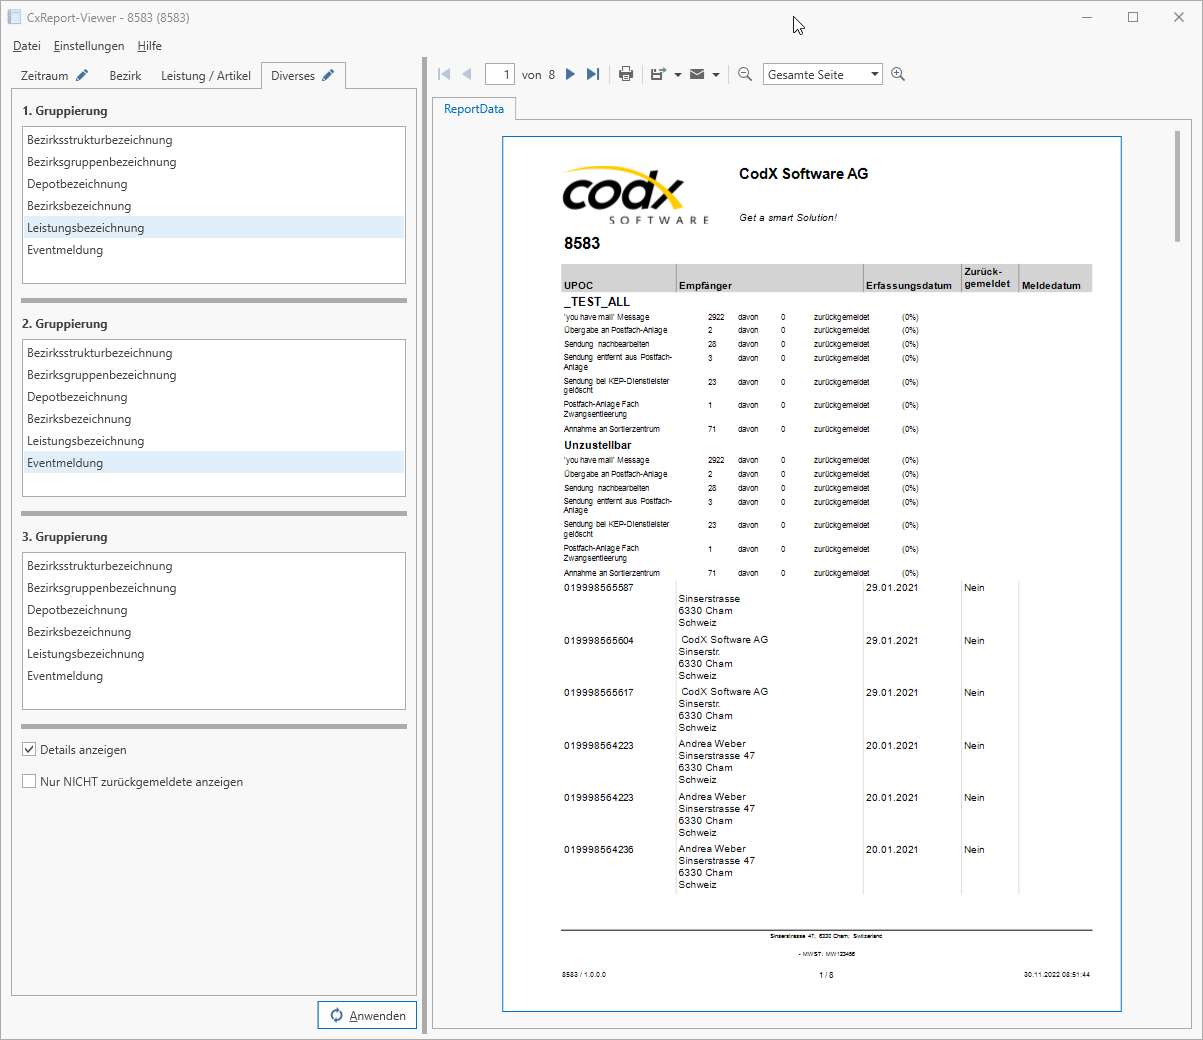The height and width of the screenshot is (1040, 1203).
Task: Click the 'Anwenden' button
Action: [x=367, y=1014]
